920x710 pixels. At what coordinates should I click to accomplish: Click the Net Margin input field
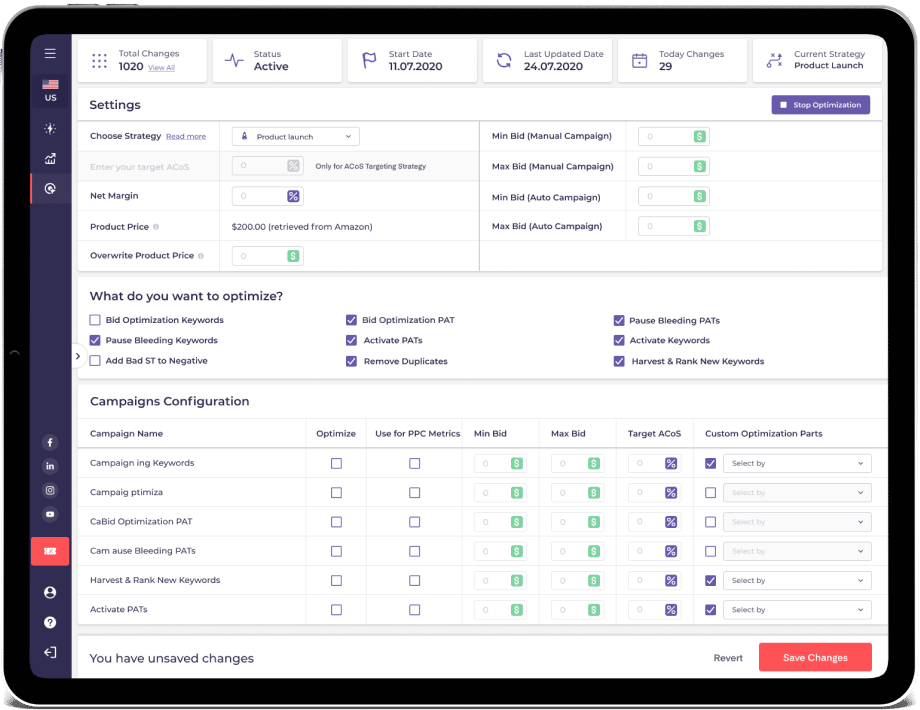click(x=259, y=196)
